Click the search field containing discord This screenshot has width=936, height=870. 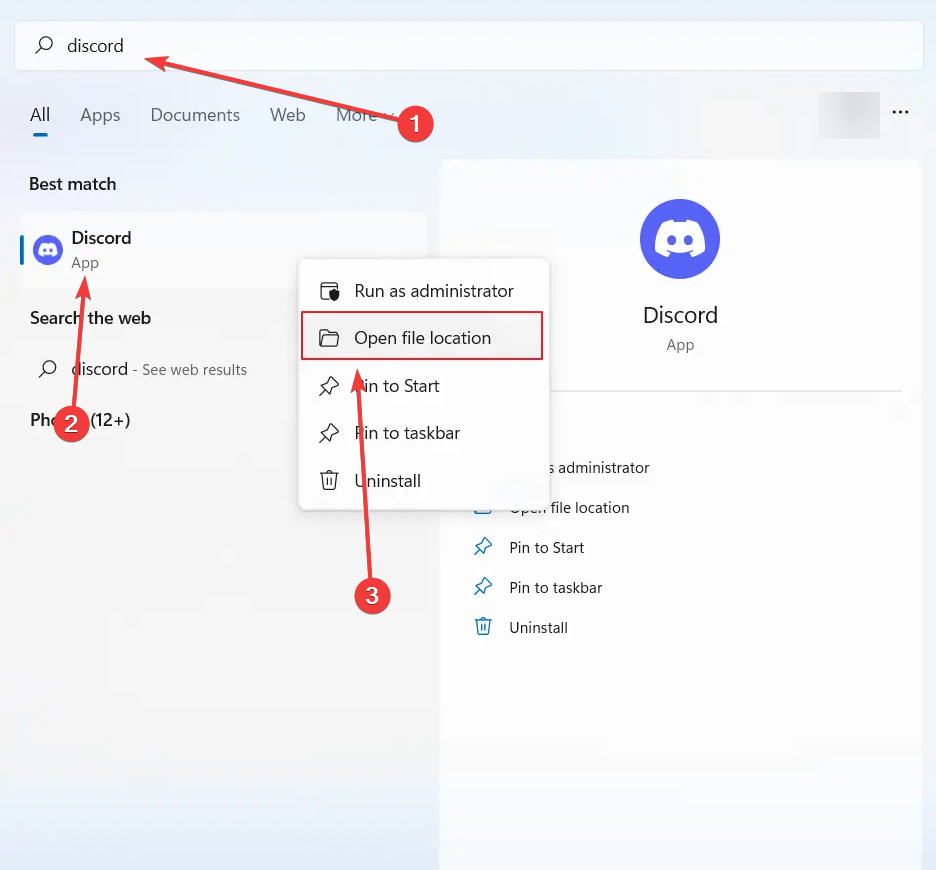click(x=469, y=45)
